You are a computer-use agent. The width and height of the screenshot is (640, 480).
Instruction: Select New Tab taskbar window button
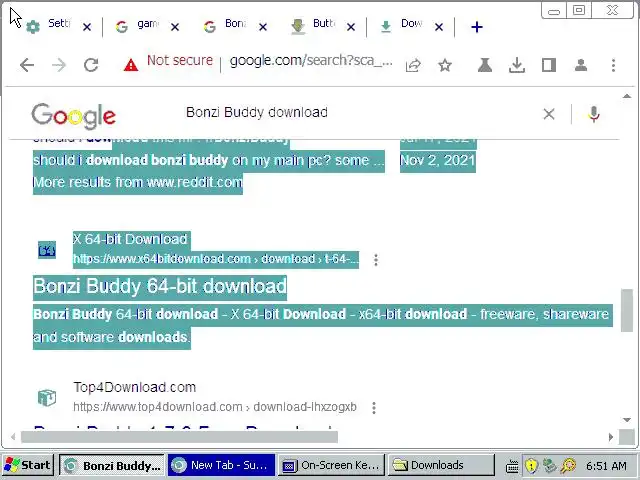[221, 465]
